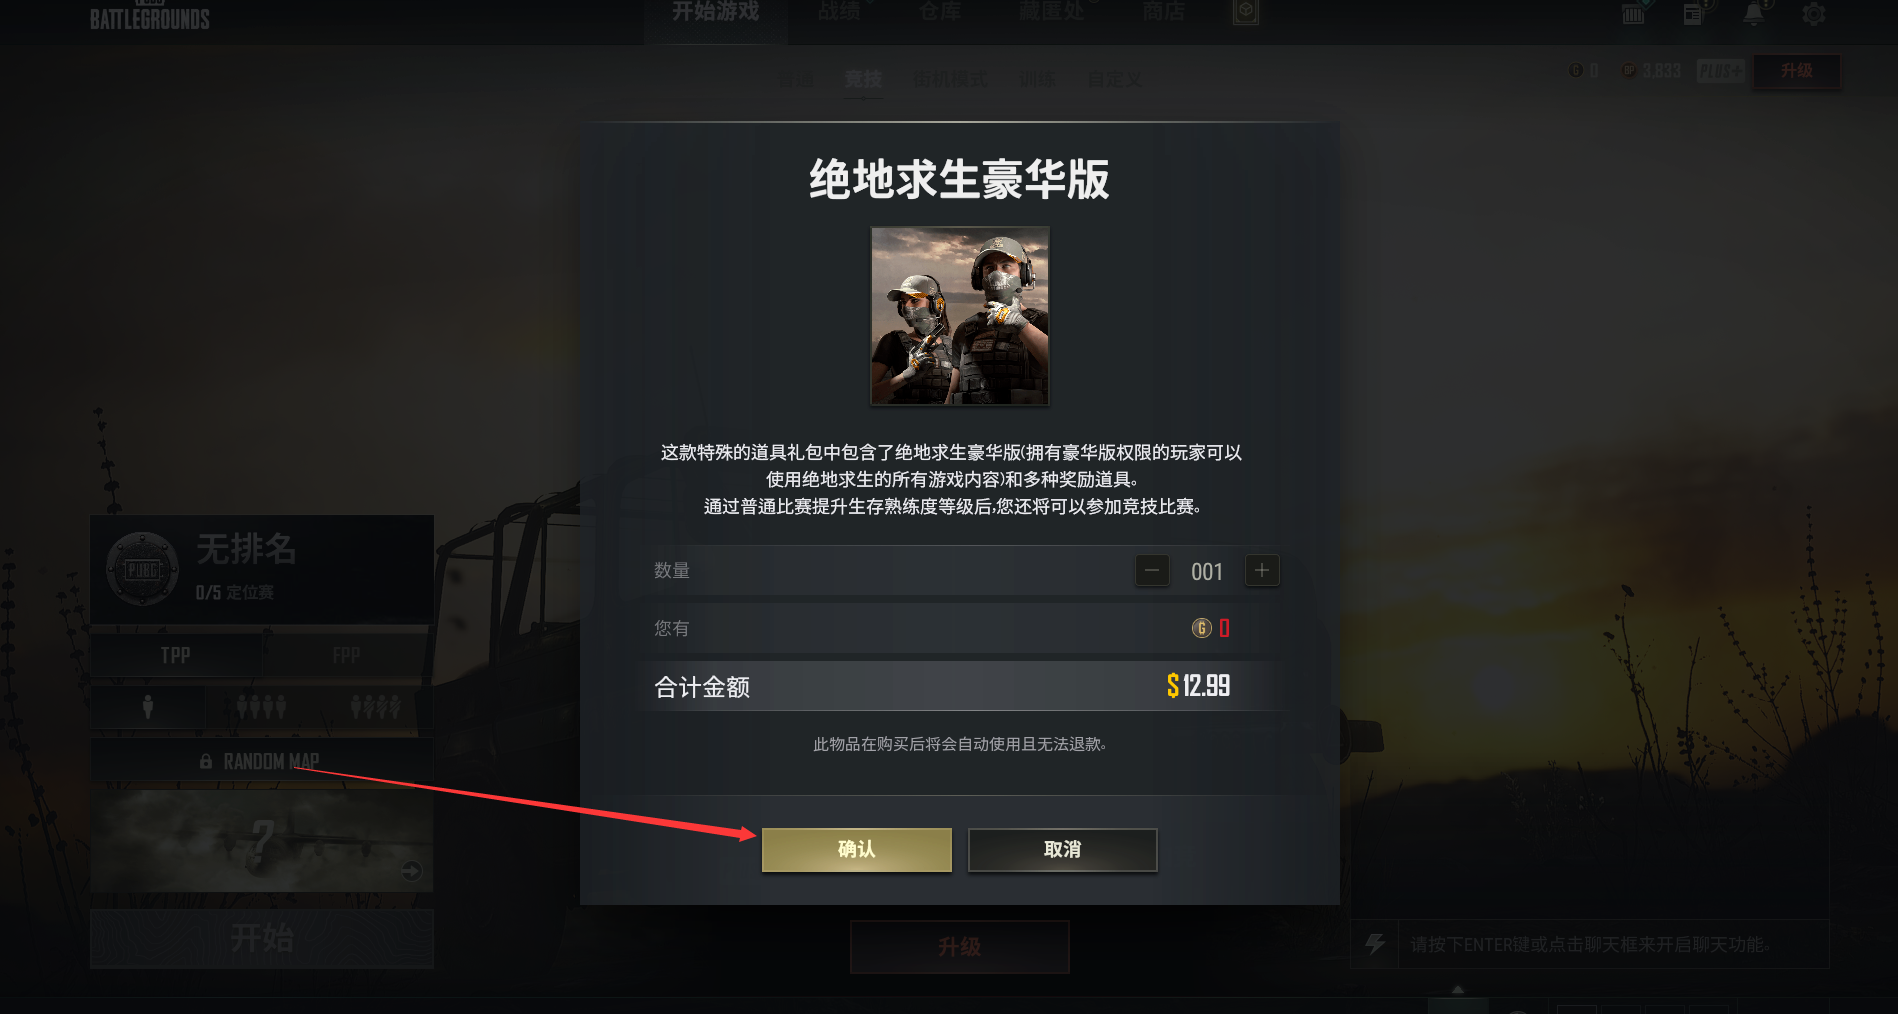The image size is (1898, 1014).
Task: Decrease quantity with the minus stepper
Action: [1152, 571]
